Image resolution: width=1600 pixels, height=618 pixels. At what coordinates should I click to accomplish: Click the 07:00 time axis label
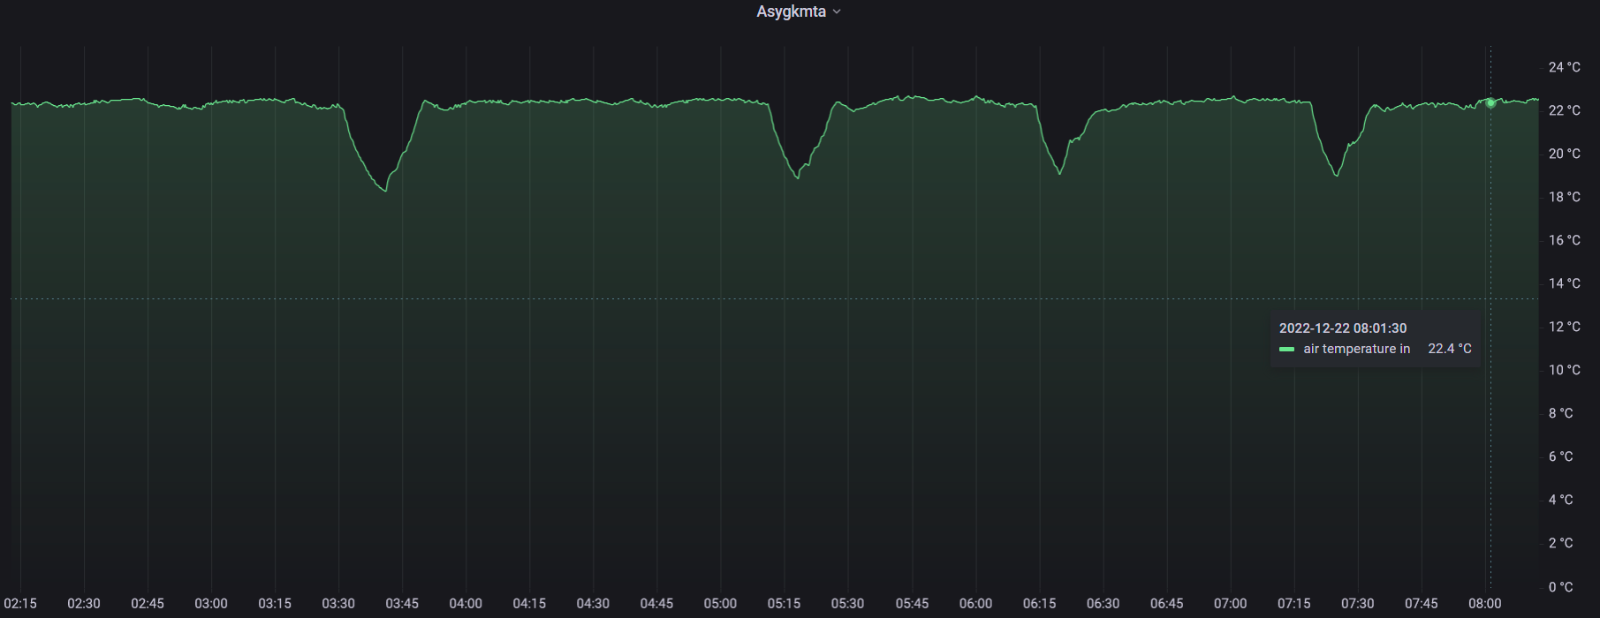[1230, 603]
